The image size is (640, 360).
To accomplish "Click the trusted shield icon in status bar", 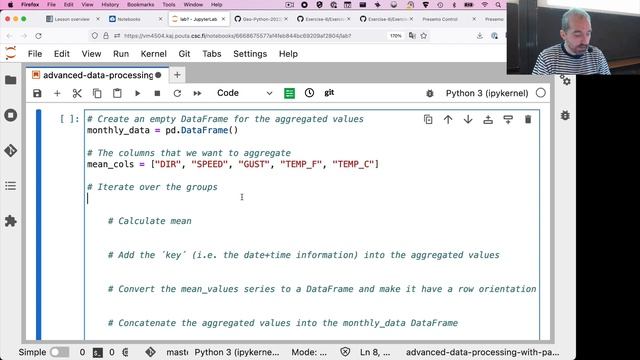I will coord(345,352).
